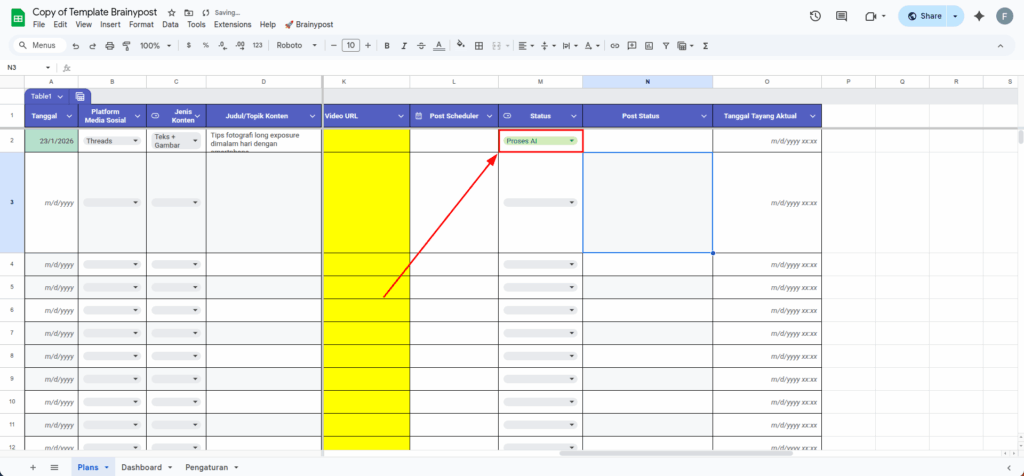The width and height of the screenshot is (1024, 476).
Task: Click the Share button
Action: (x=923, y=16)
